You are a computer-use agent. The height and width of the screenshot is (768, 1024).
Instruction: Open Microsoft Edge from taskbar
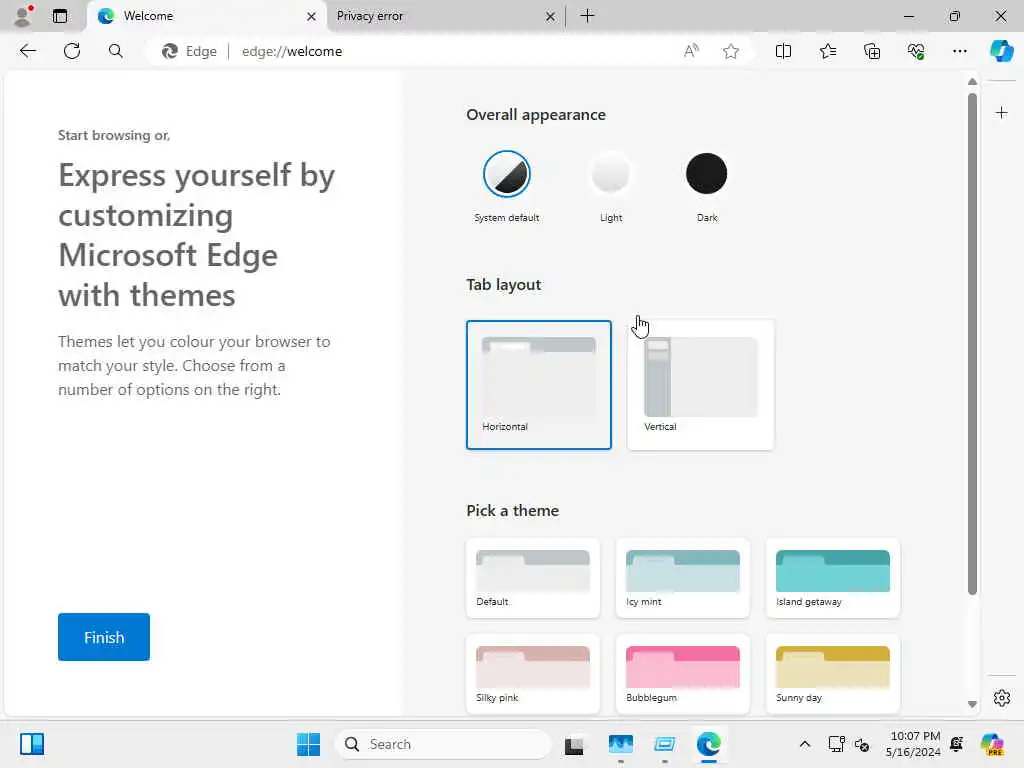pyautogui.click(x=709, y=744)
